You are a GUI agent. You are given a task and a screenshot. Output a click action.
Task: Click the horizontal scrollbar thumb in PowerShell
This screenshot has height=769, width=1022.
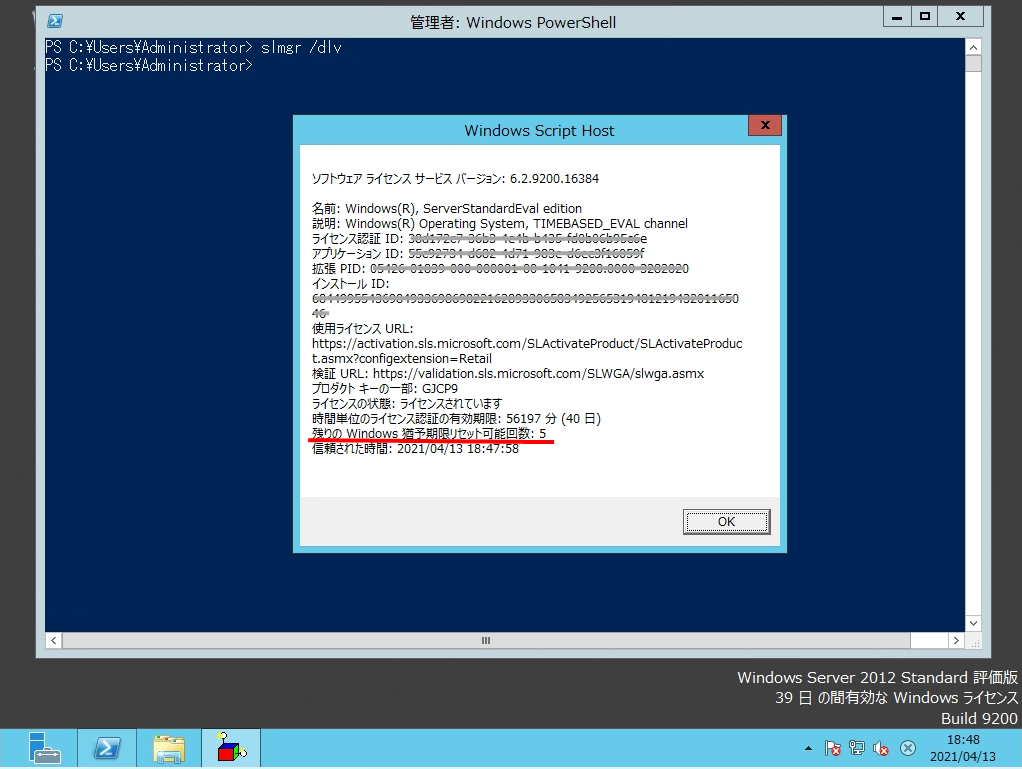pos(486,641)
